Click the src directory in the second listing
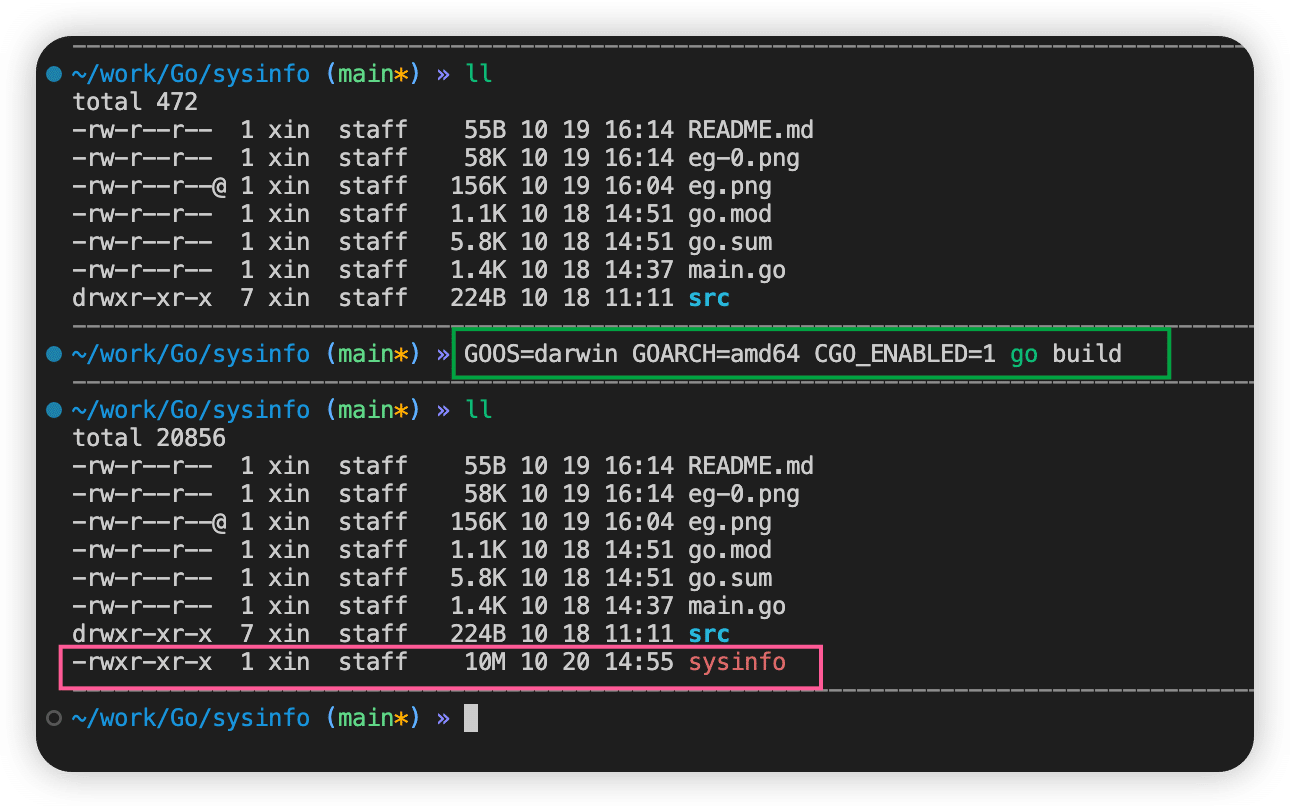This screenshot has width=1290, height=808. point(709,634)
